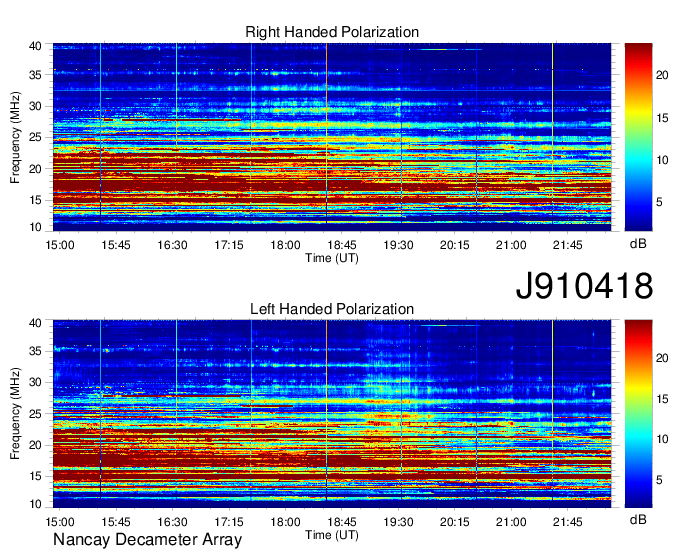This screenshot has height=552, width=680.
Task: Click the 15:00 time tick of upper plot
Action: click(x=60, y=245)
